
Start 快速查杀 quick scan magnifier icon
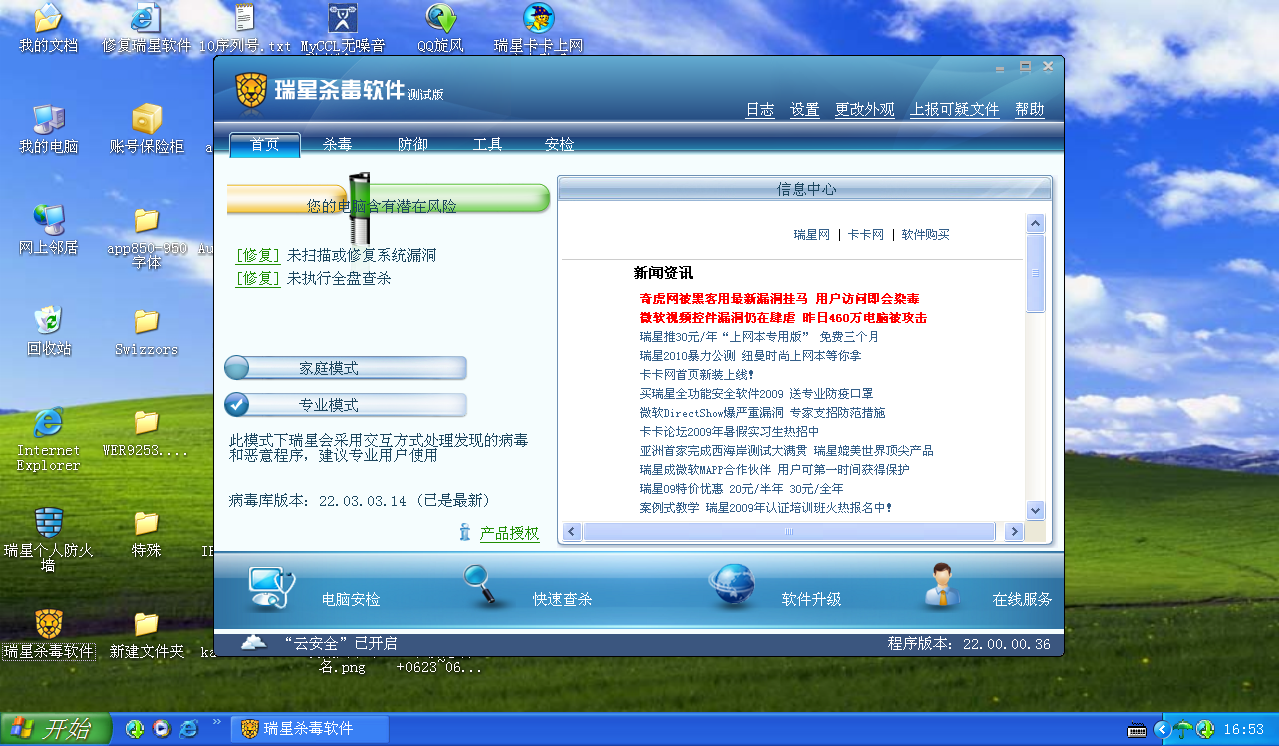(x=481, y=585)
